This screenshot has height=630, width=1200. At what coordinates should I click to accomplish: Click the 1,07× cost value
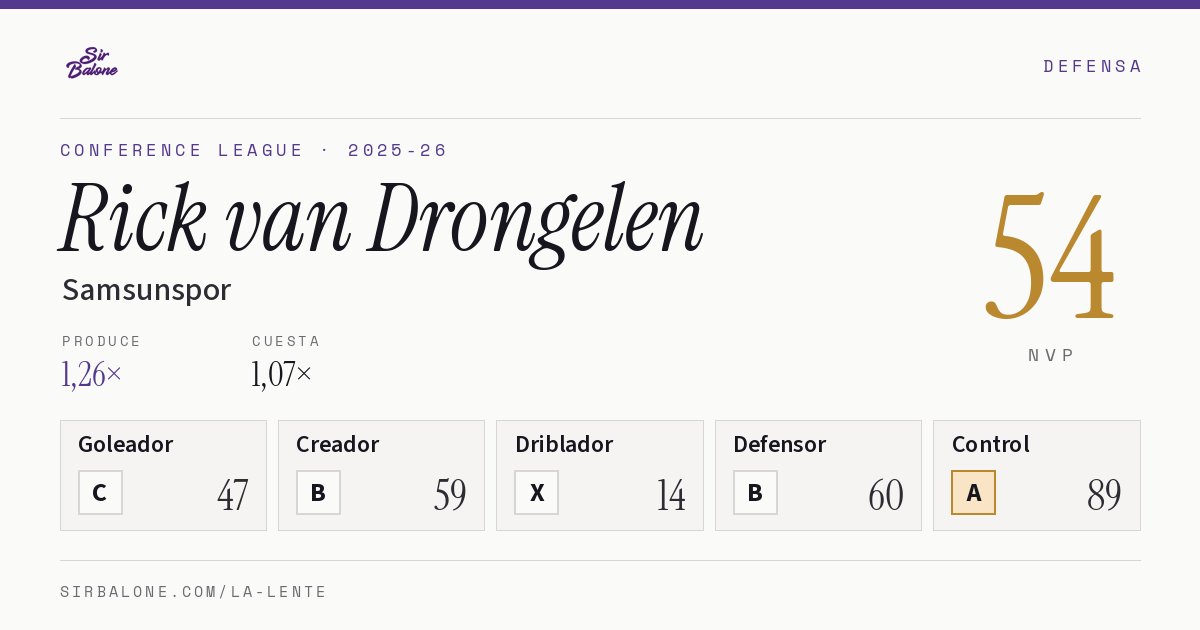pos(282,374)
